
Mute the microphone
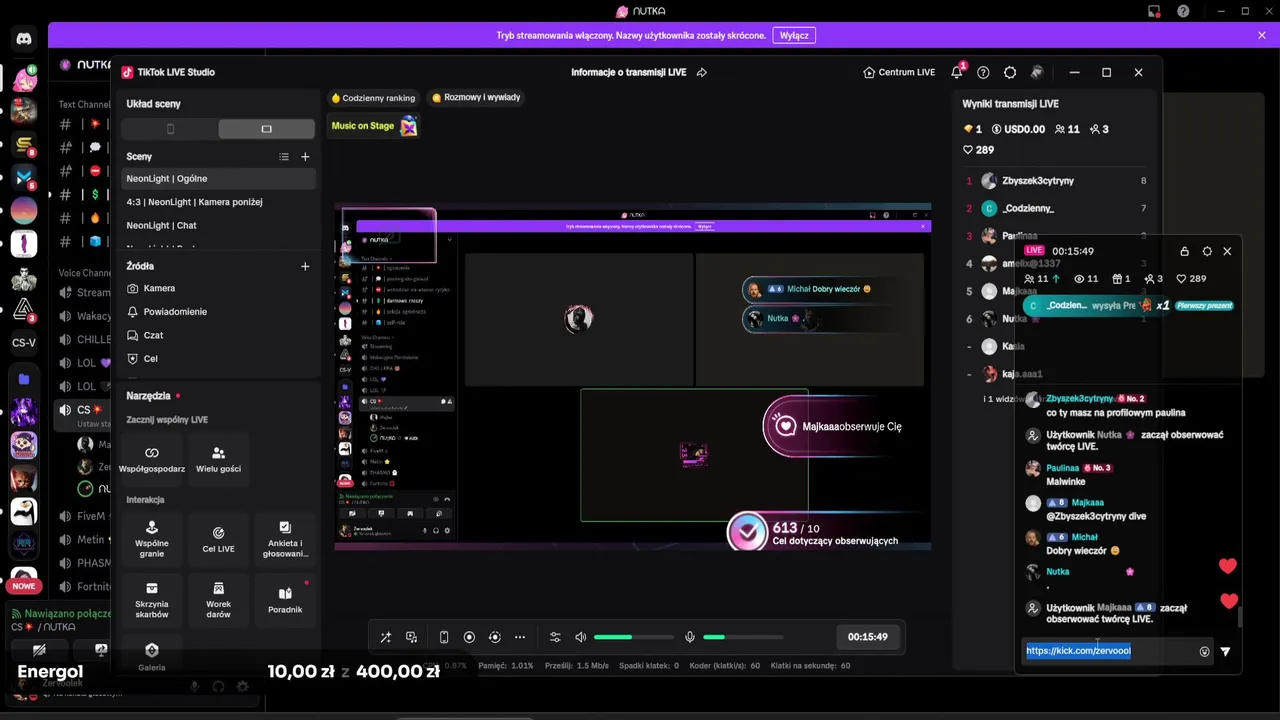pos(689,637)
